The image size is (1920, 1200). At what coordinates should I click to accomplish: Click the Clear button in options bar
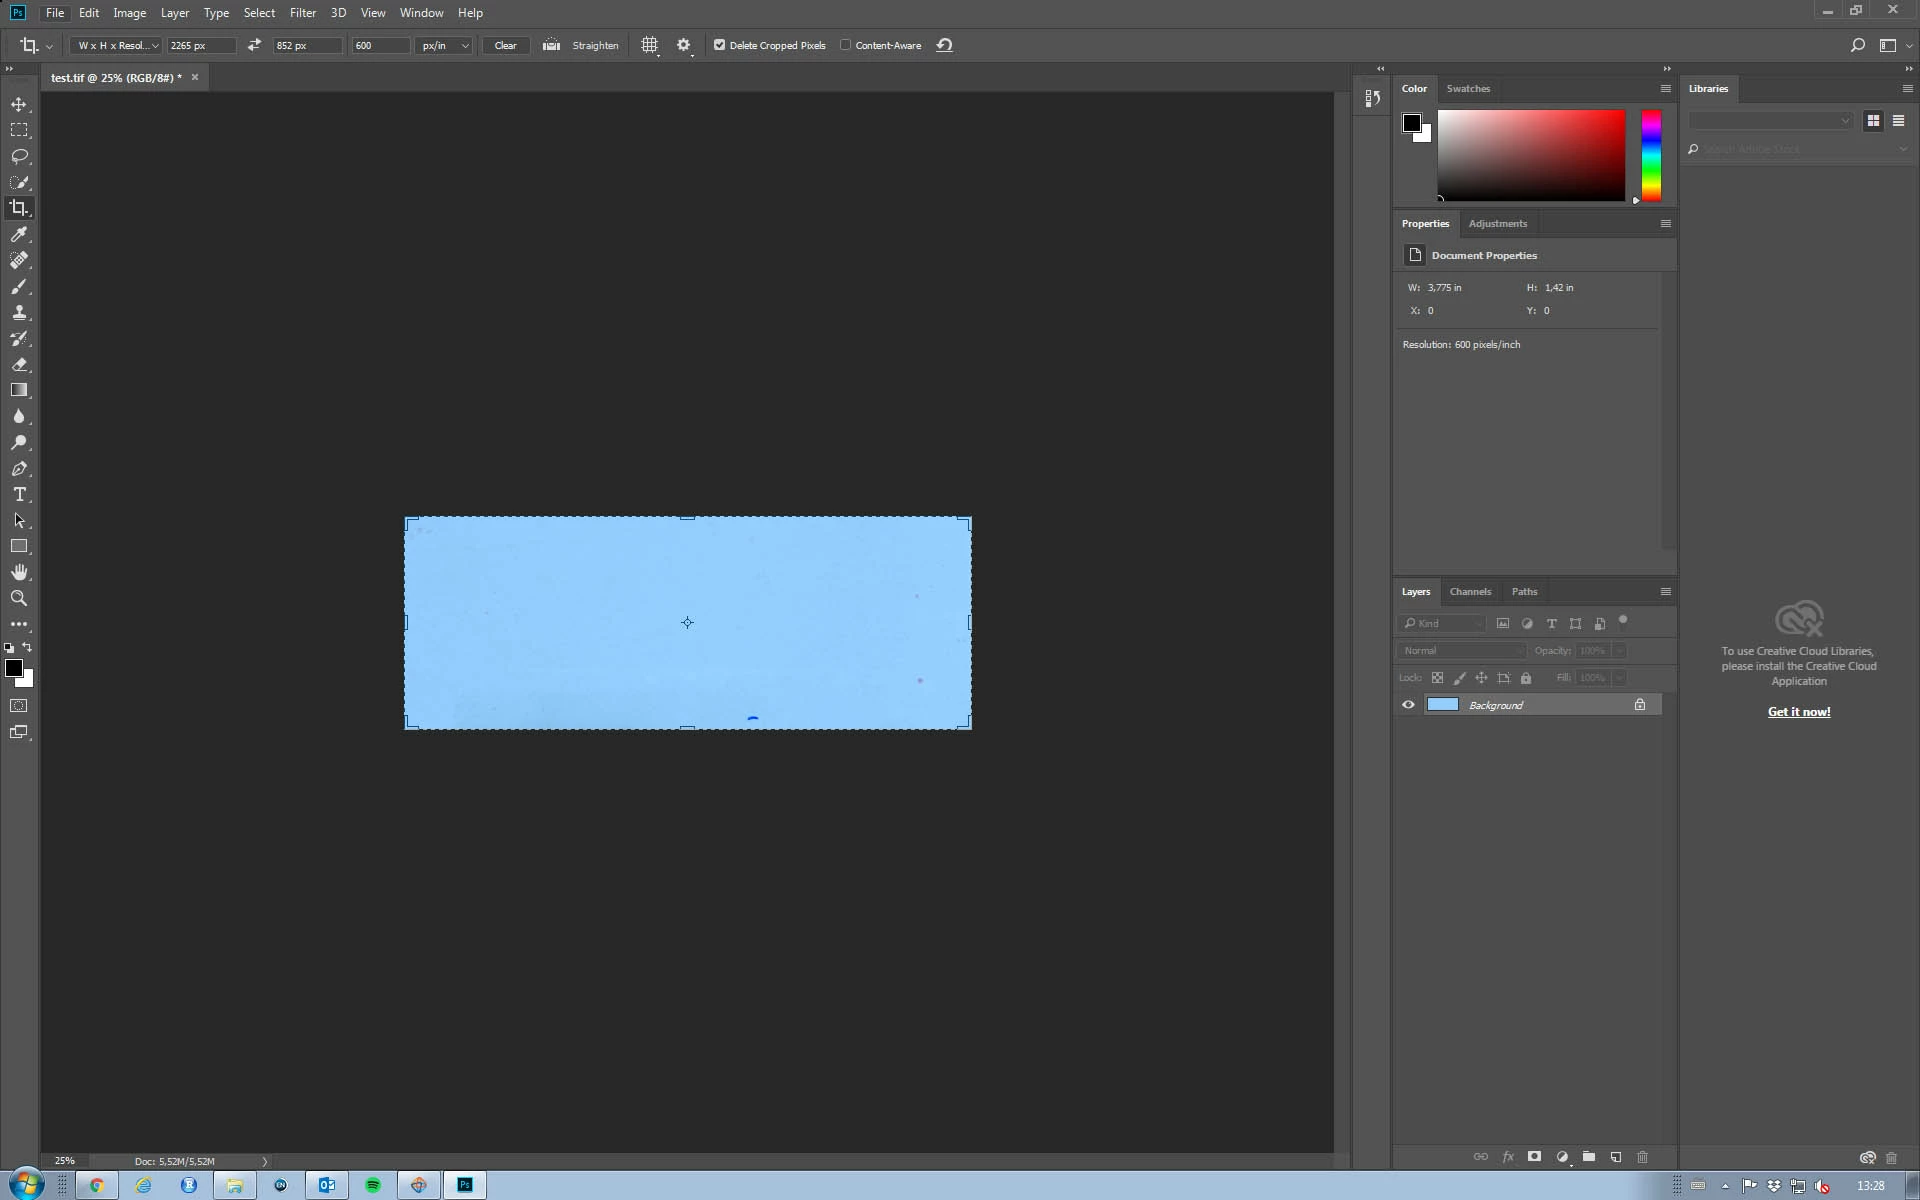coord(505,45)
